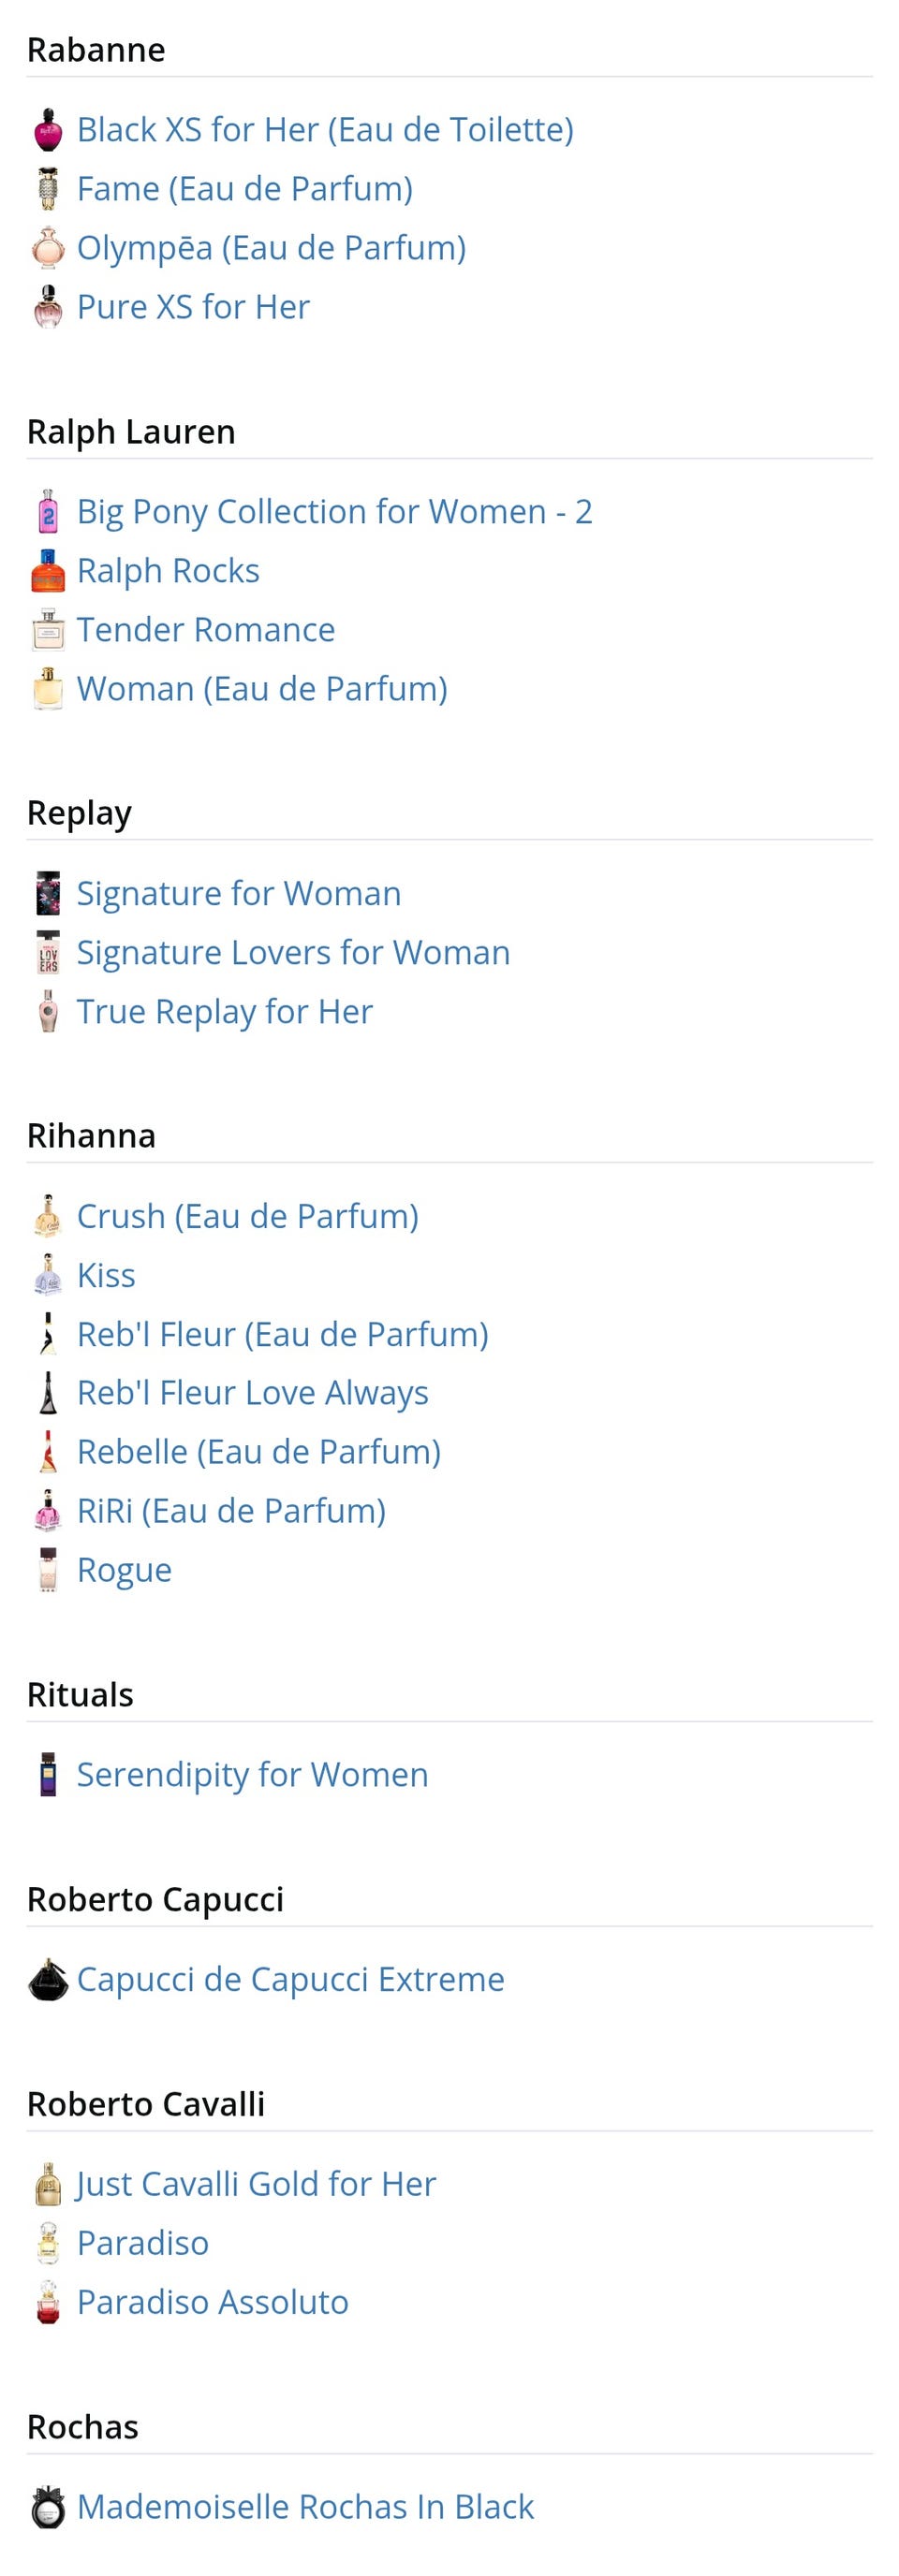Select Tender Romance perfume link
899x2576 pixels.
tap(205, 630)
